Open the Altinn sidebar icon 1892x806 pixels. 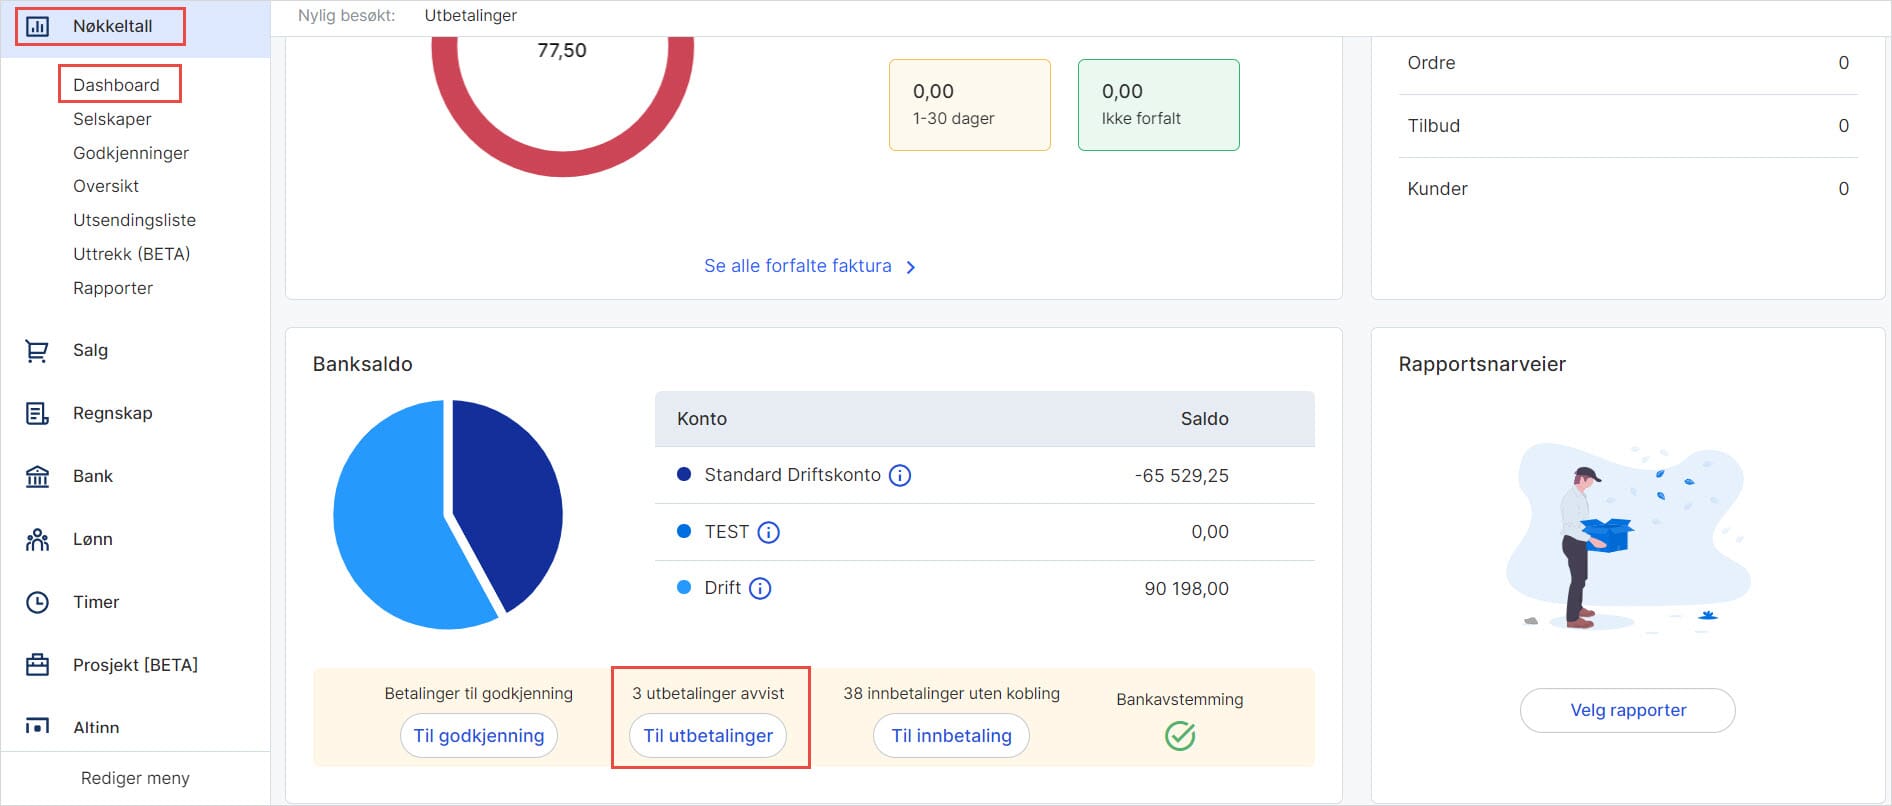click(37, 727)
